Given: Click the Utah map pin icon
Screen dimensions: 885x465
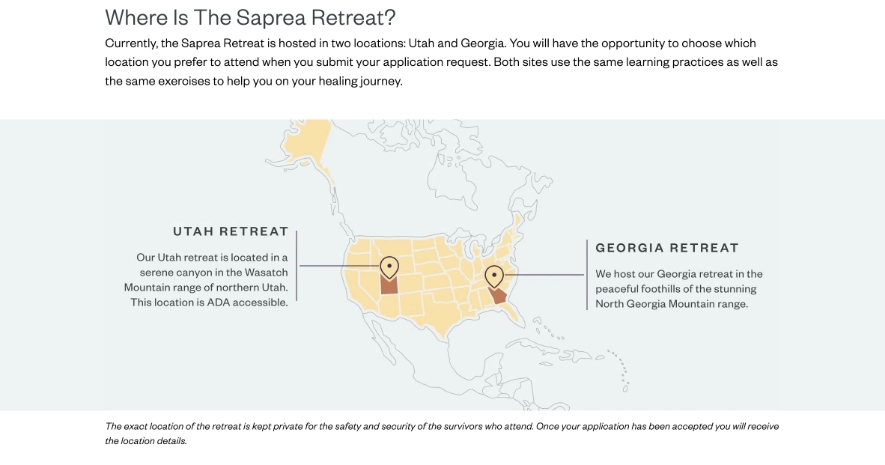Looking at the screenshot, I should tap(389, 267).
